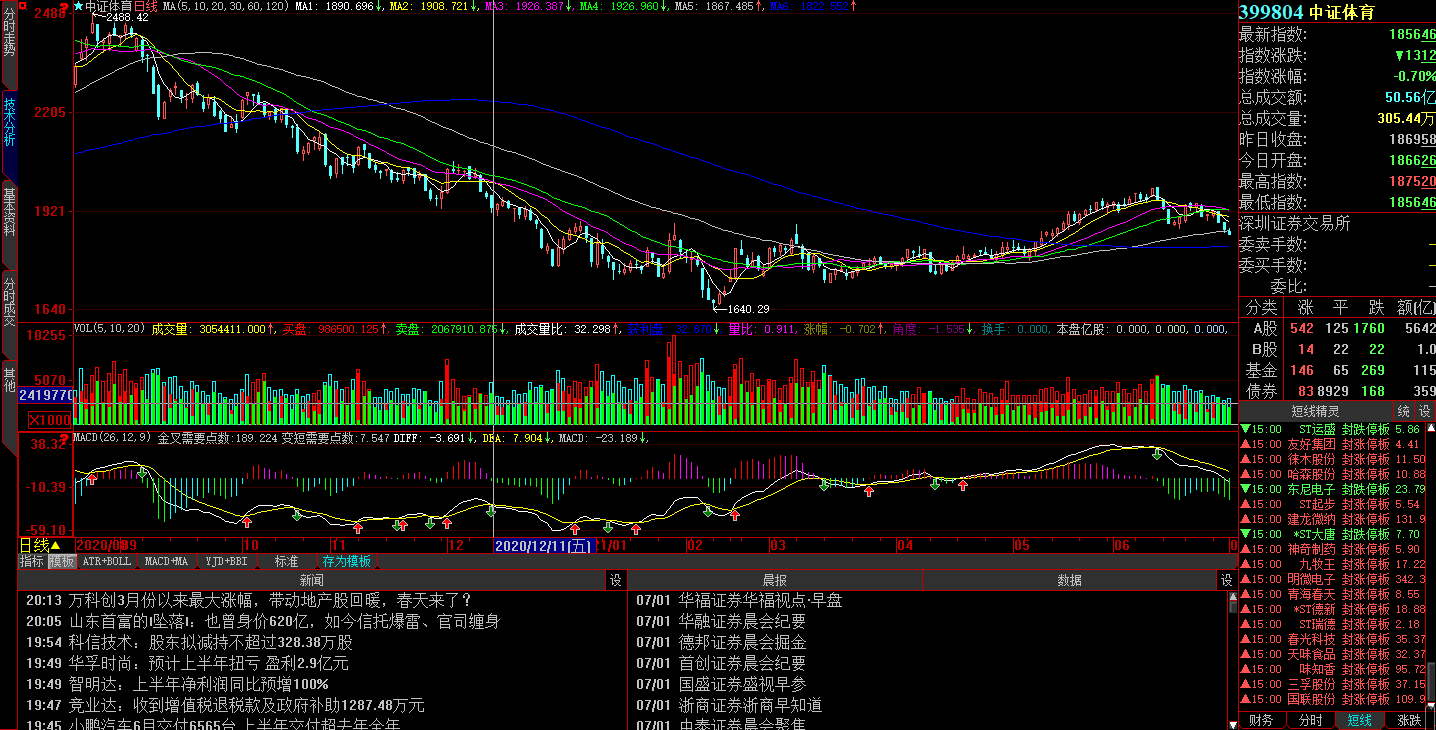This screenshot has height=730, width=1436.
Task: Select the 春光科技 封涨停板 alert row
Action: point(1332,639)
